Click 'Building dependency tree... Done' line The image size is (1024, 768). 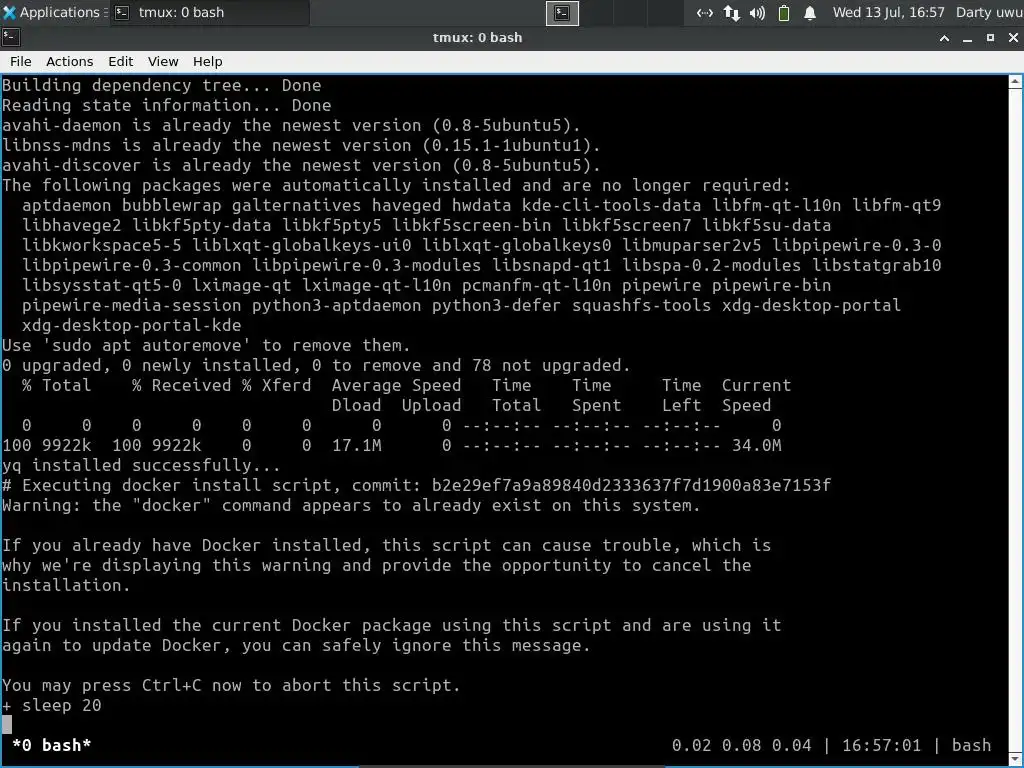tap(161, 86)
